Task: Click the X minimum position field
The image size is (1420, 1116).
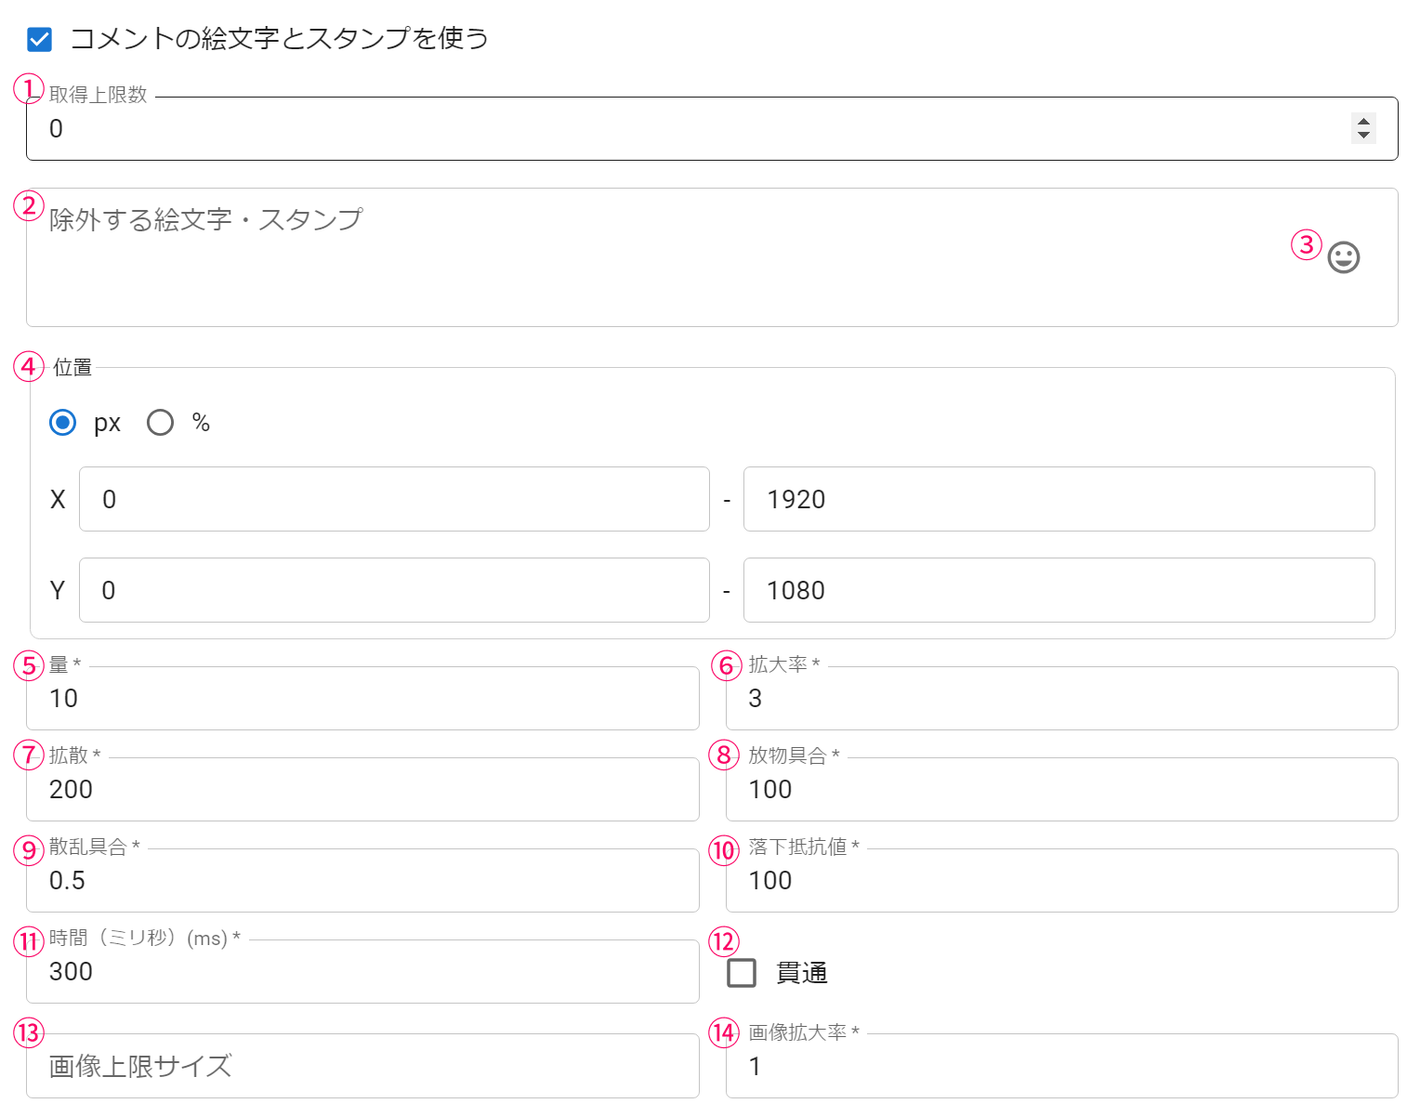Action: tap(394, 499)
